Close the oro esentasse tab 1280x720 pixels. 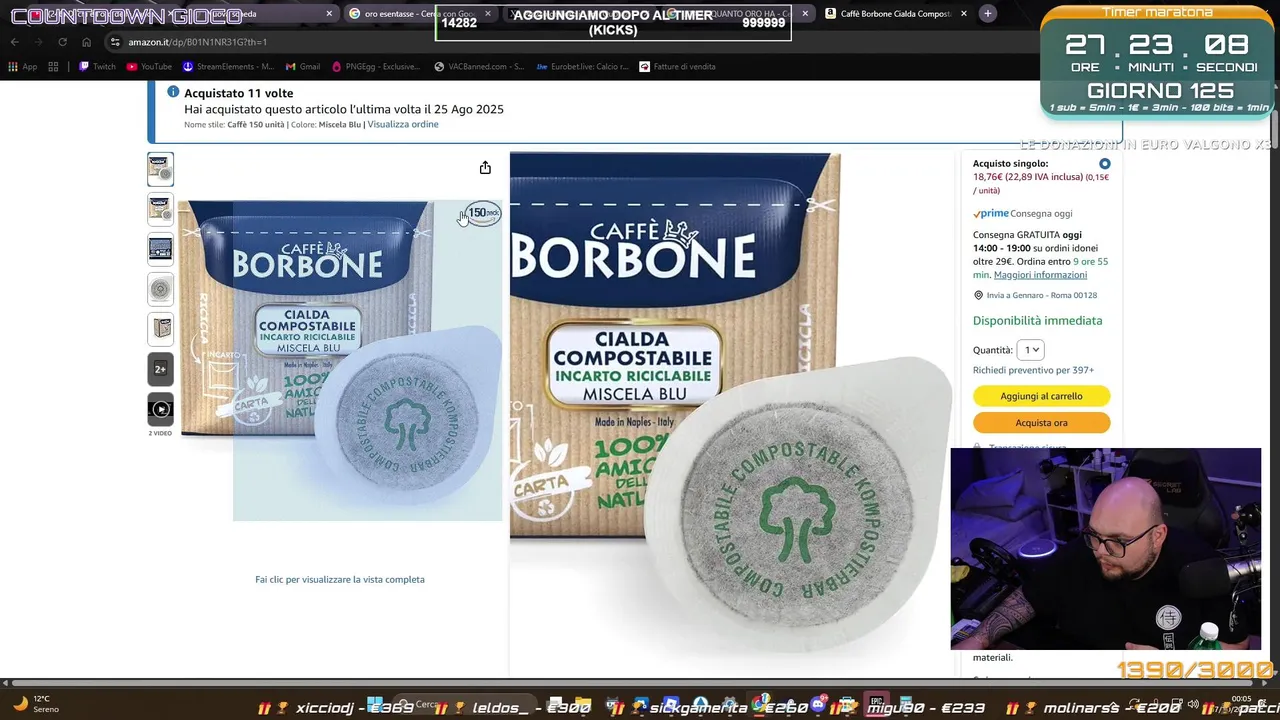click(x=487, y=14)
